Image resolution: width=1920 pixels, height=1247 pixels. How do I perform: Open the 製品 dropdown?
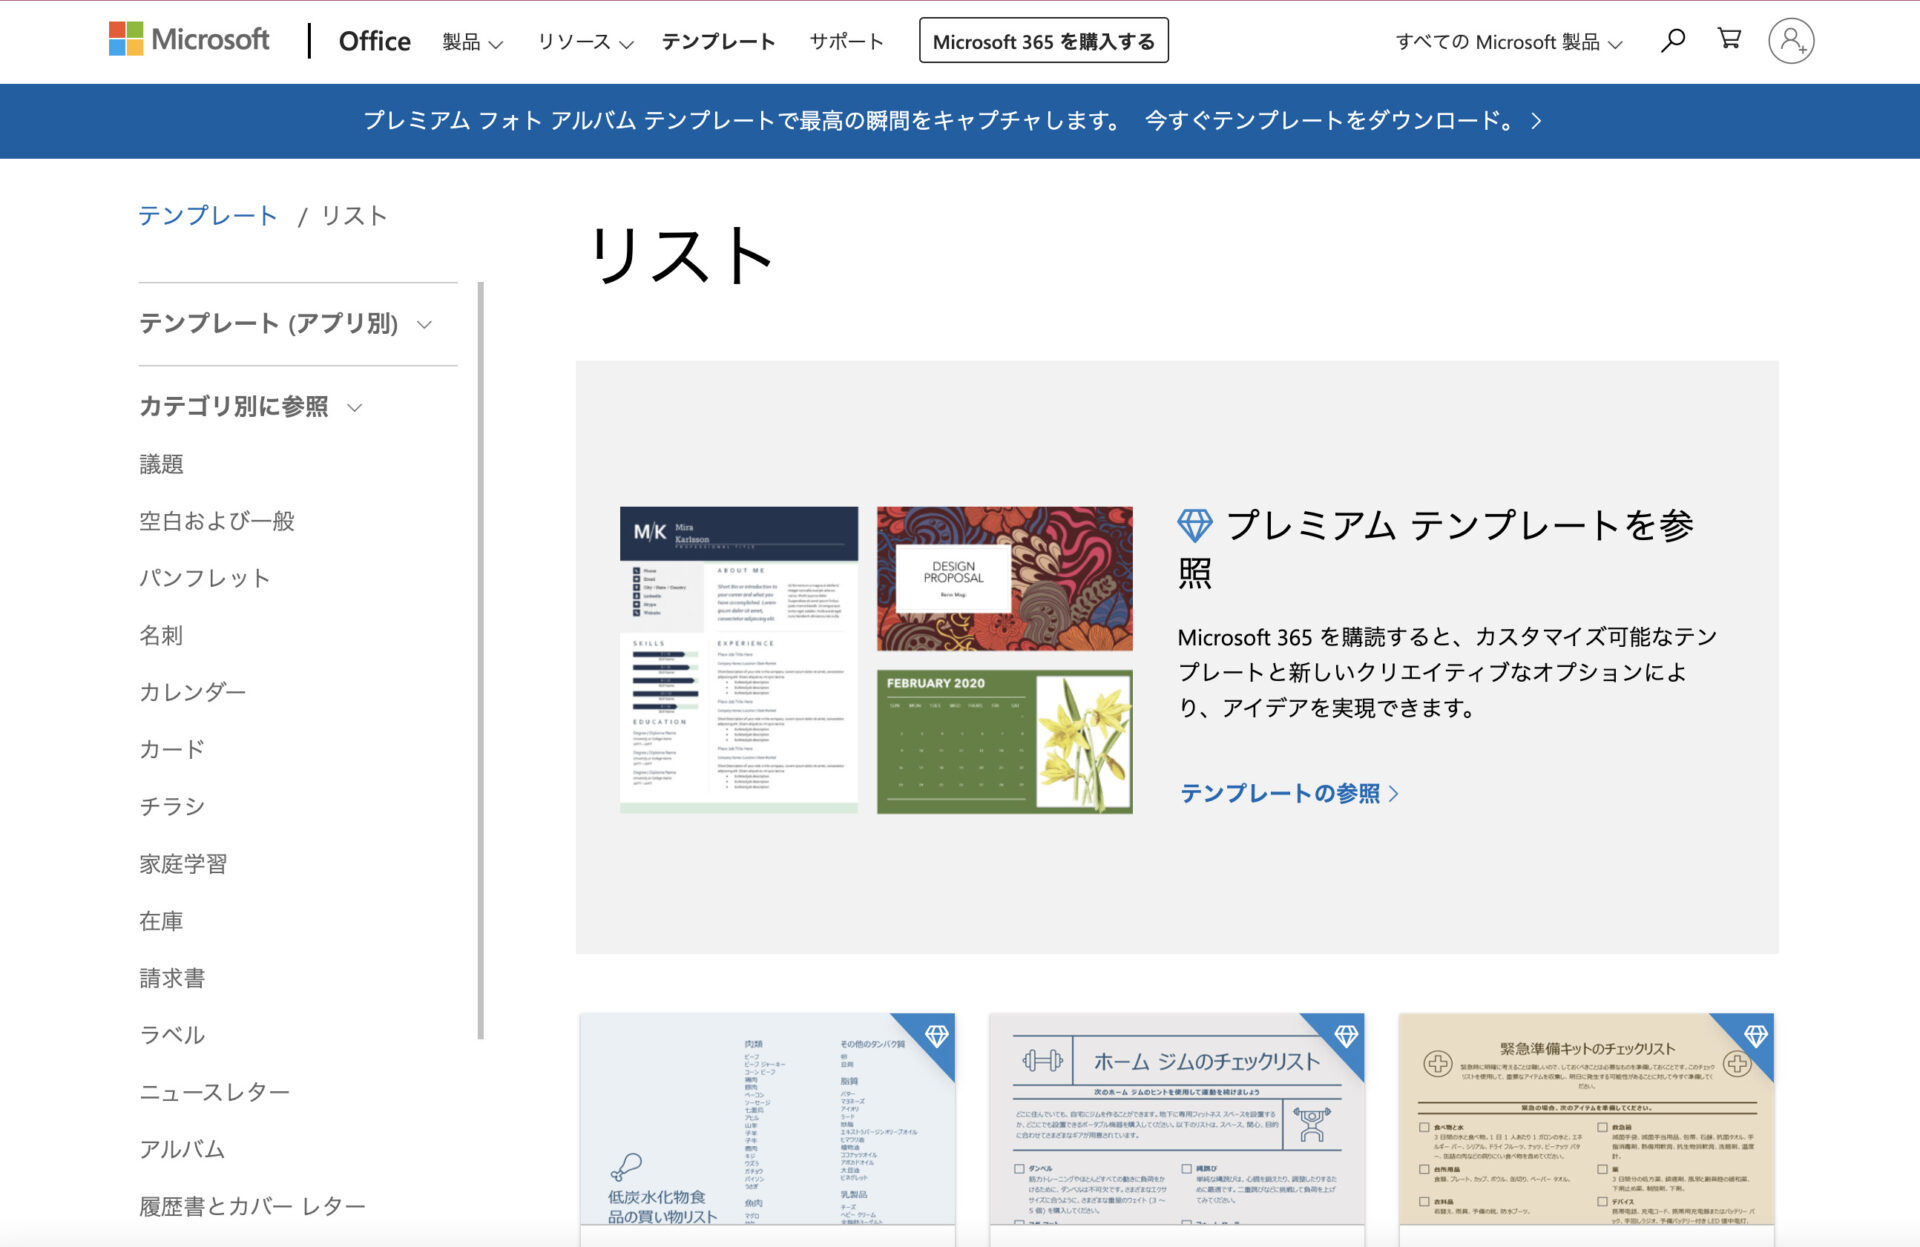(470, 42)
